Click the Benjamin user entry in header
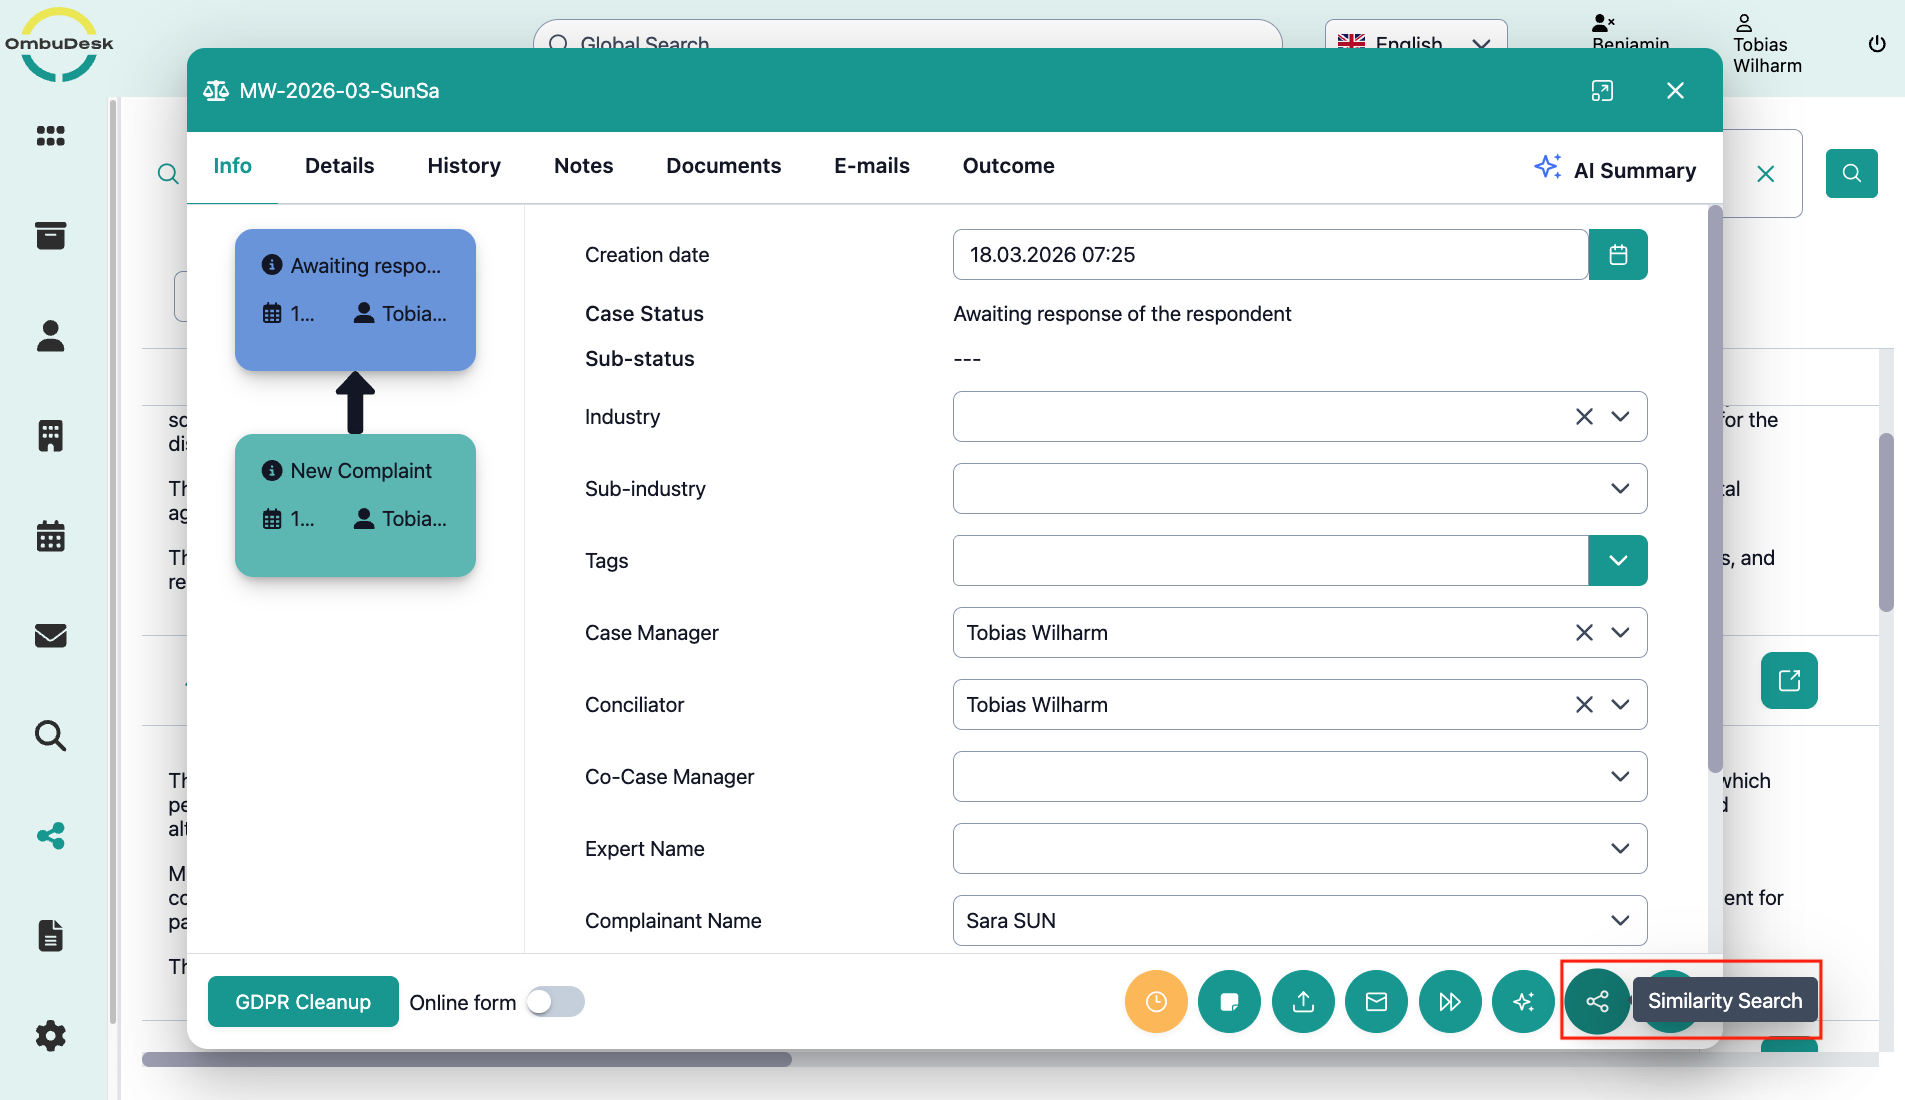Image resolution: width=1905 pixels, height=1100 pixels. coord(1631,33)
